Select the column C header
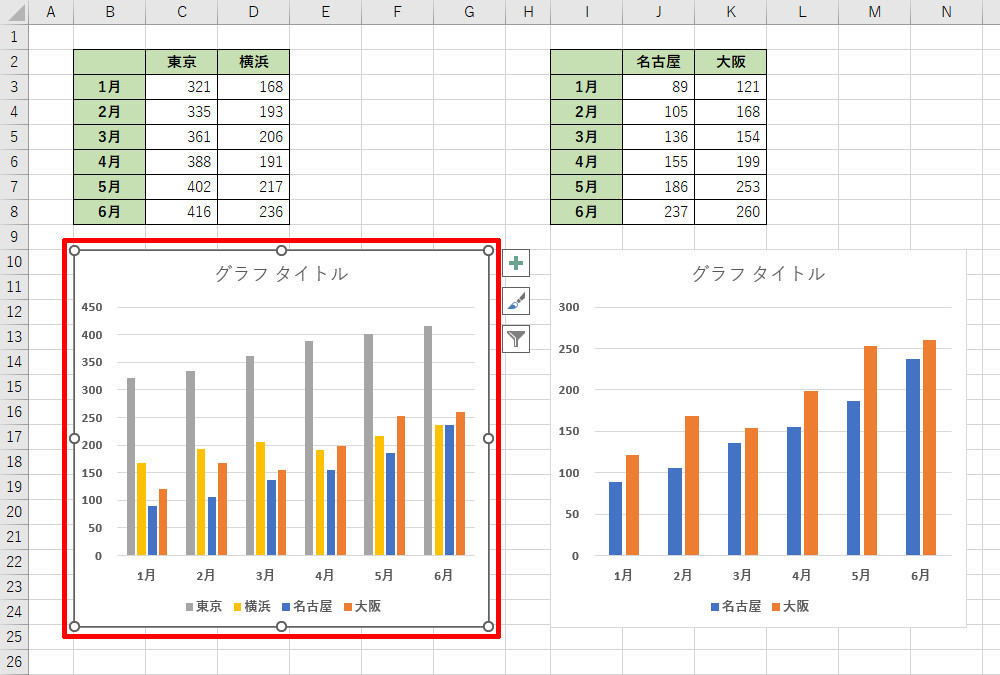This screenshot has height=675, width=1000. 181,12
